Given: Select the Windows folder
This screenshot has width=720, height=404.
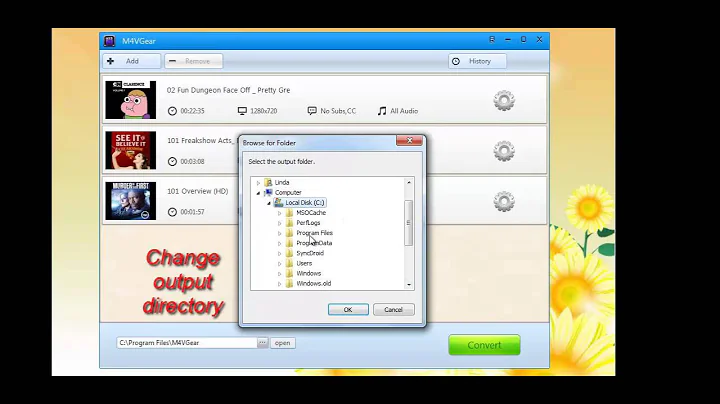Looking at the screenshot, I should pos(309,274).
